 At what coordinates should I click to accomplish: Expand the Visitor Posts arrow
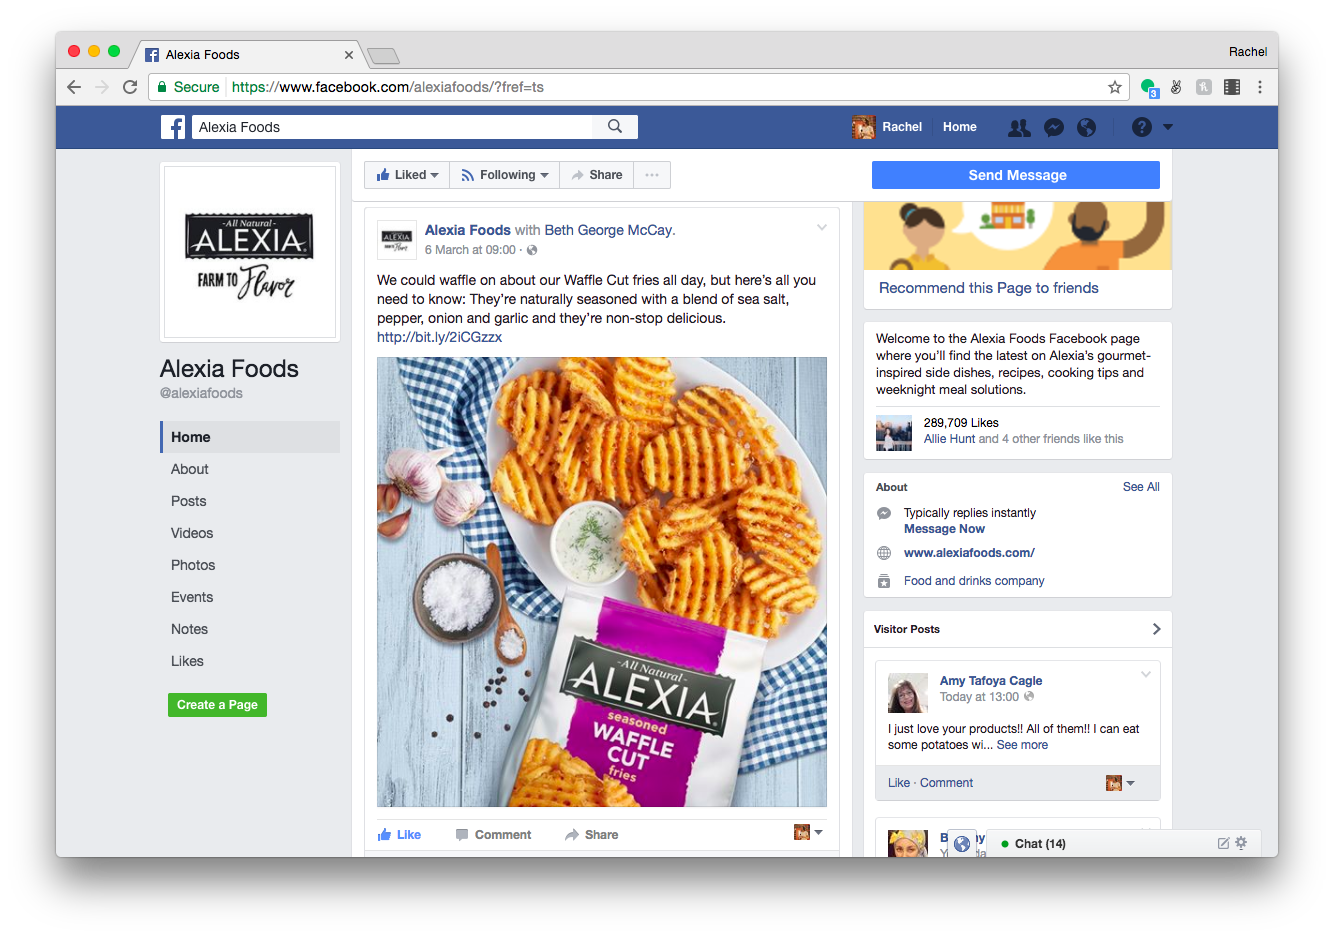[x=1156, y=629]
